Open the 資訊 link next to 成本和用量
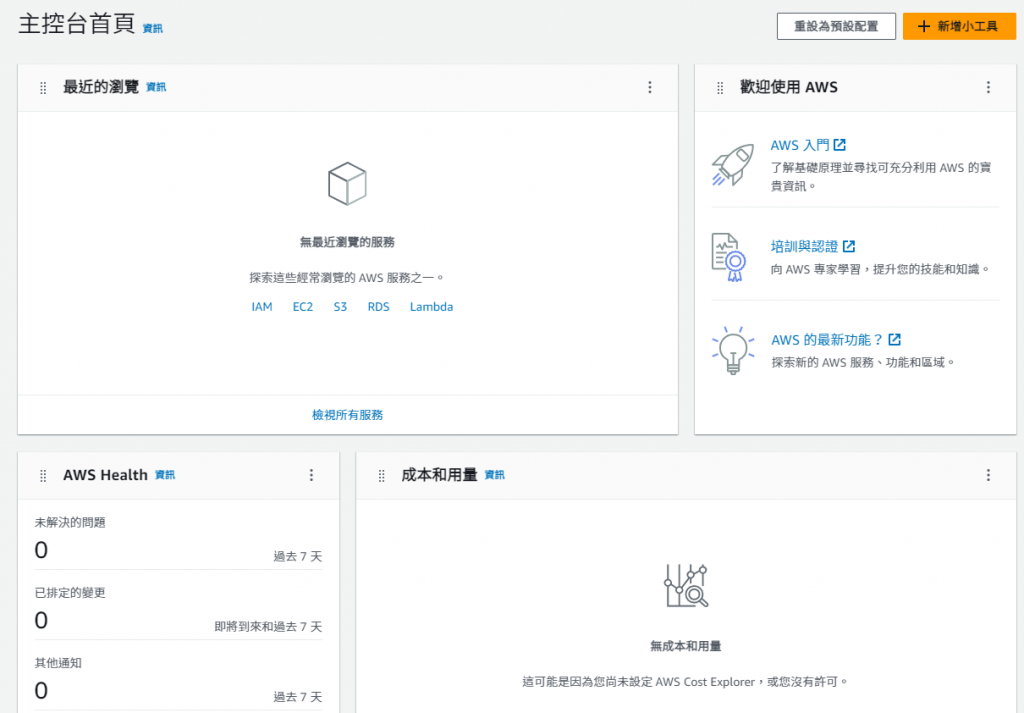Viewport: 1024px width, 713px height. coord(494,475)
